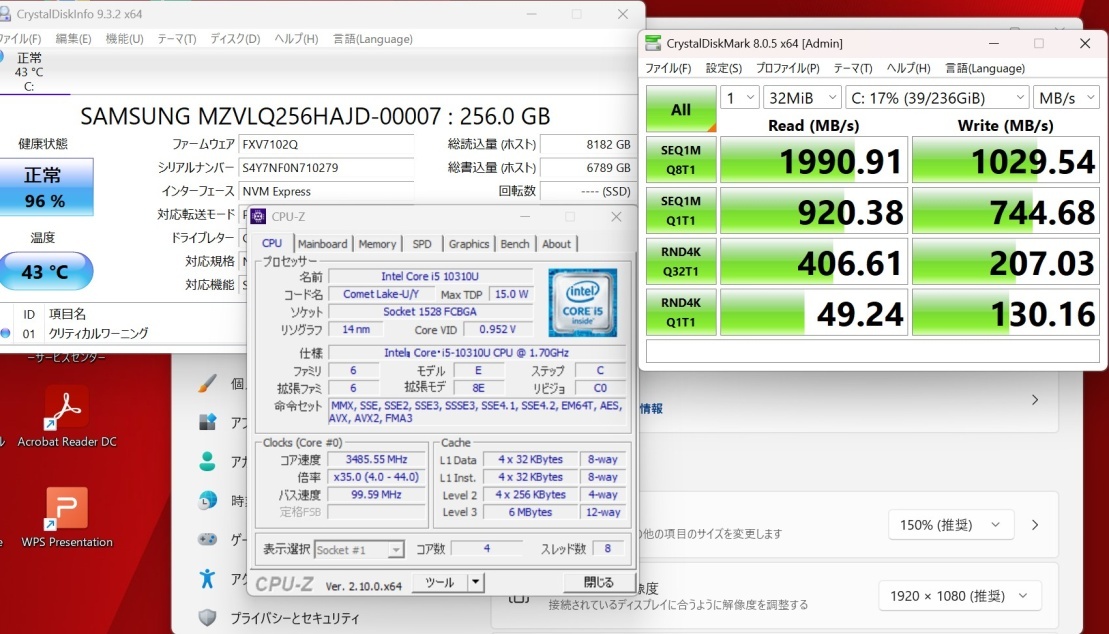1109x634 pixels.
Task: Open ヘルプ(H) menu in CrystalDiskInfo
Action: 296,39
